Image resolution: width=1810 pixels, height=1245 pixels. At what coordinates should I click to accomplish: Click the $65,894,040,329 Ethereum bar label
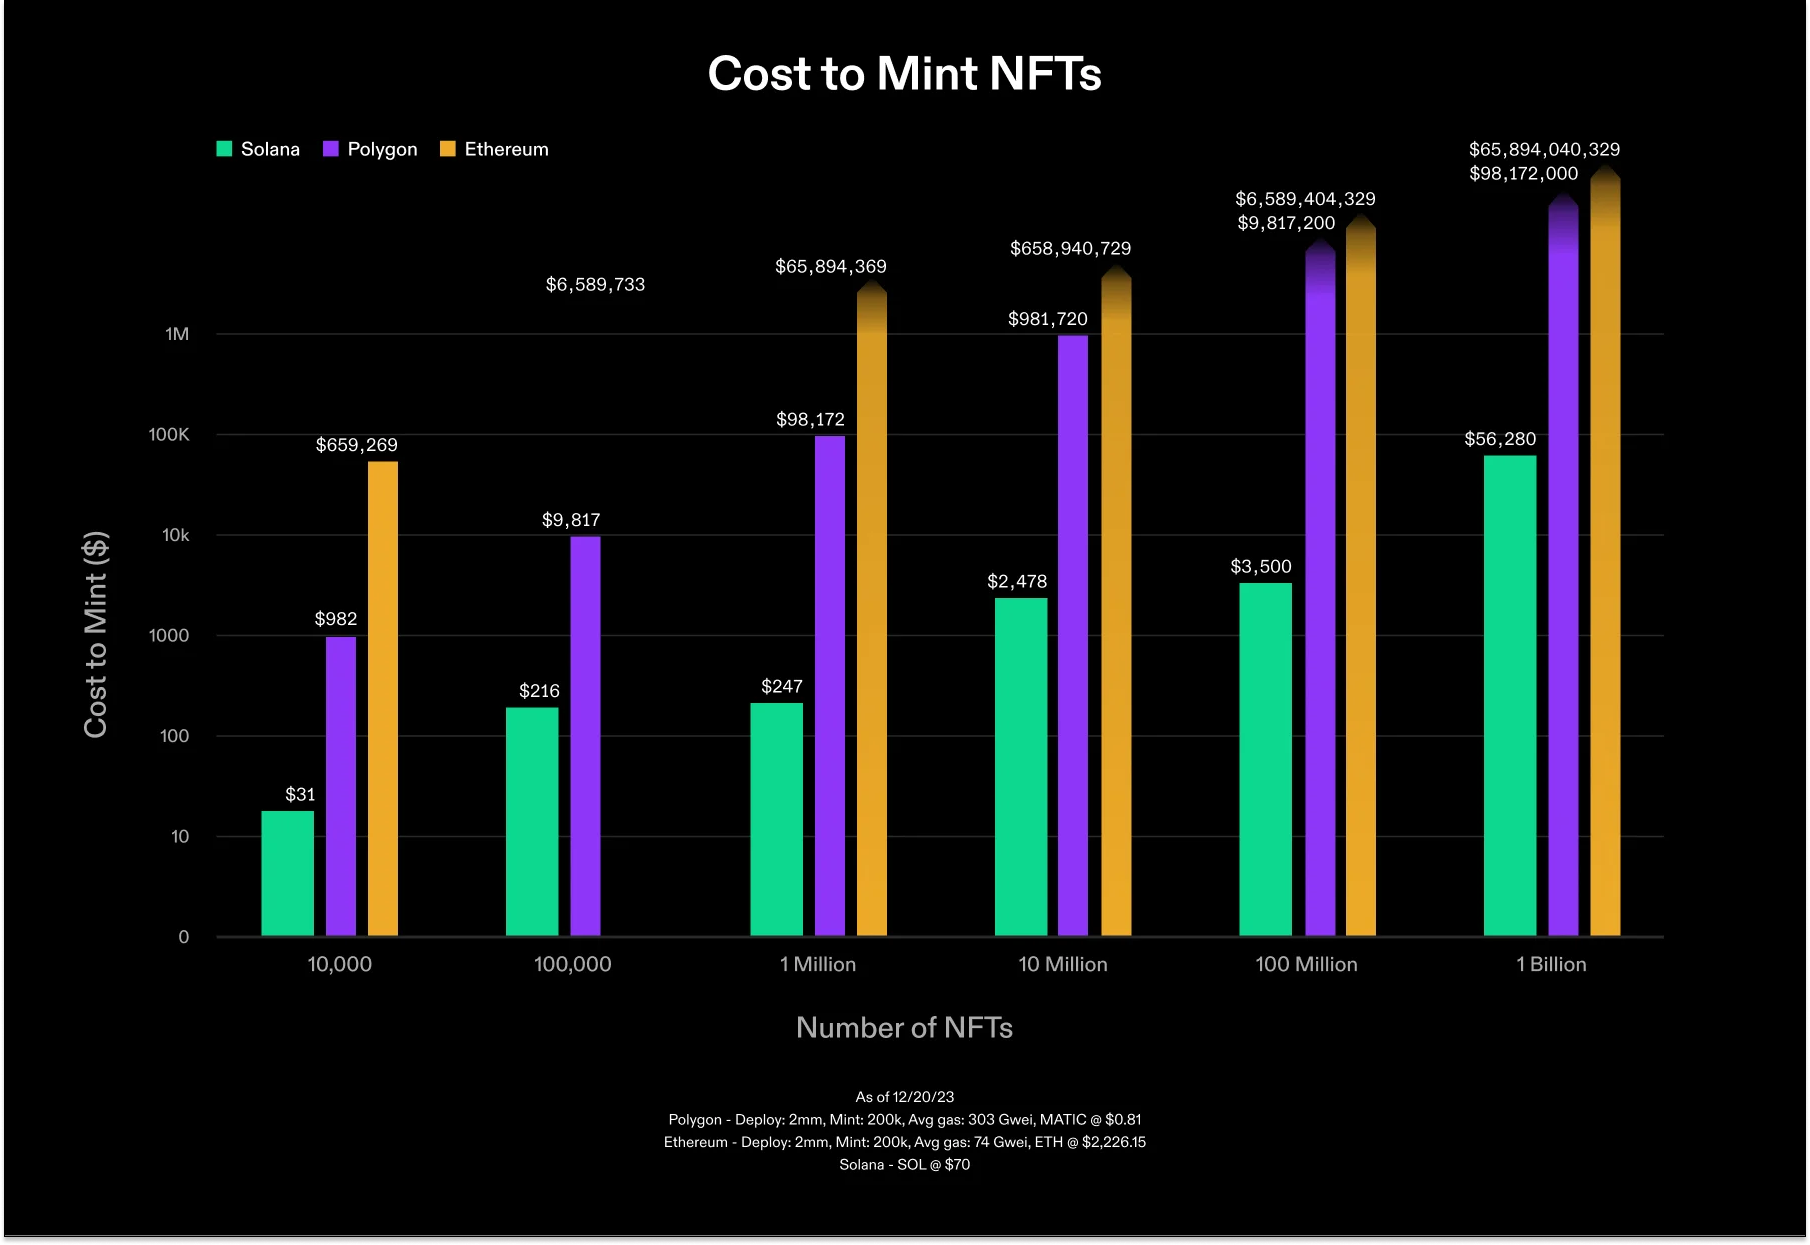[x=1544, y=150]
